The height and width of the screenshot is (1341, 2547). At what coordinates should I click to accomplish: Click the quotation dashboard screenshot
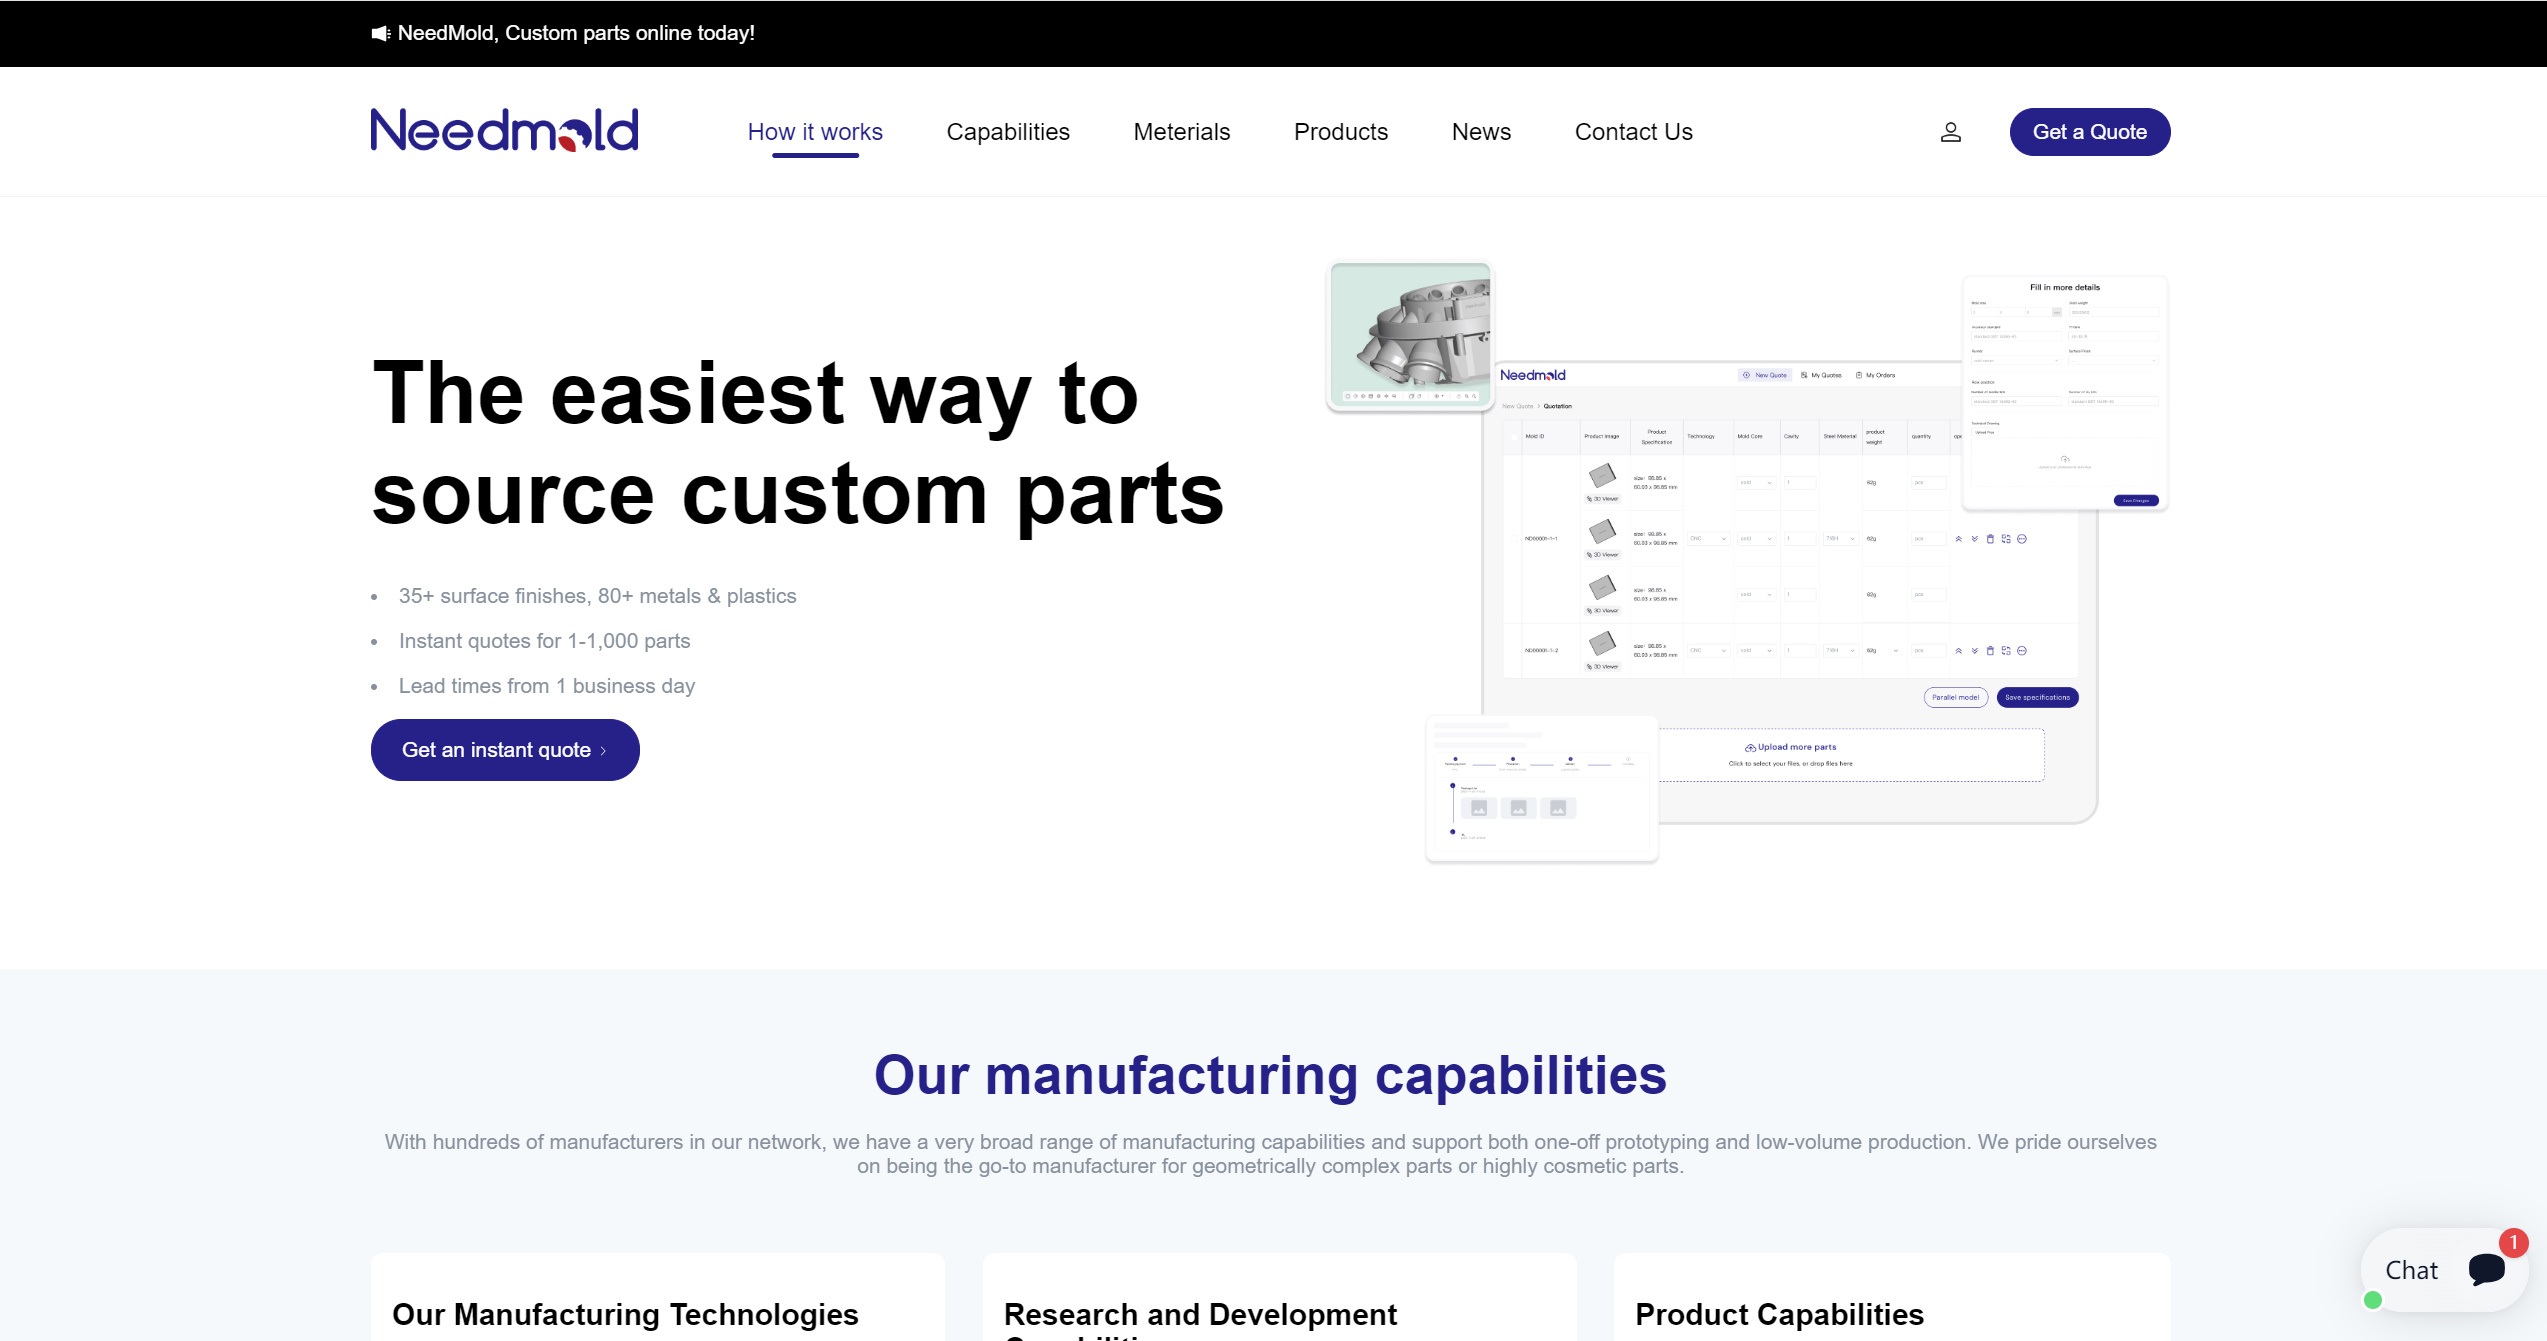pyautogui.click(x=1789, y=592)
